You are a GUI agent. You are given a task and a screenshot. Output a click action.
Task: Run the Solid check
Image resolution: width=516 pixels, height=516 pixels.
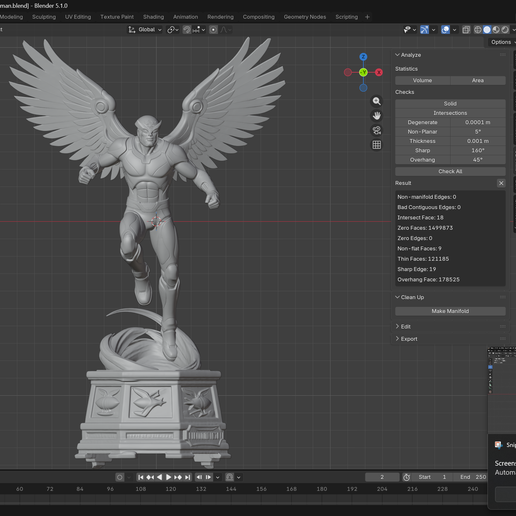(450, 104)
